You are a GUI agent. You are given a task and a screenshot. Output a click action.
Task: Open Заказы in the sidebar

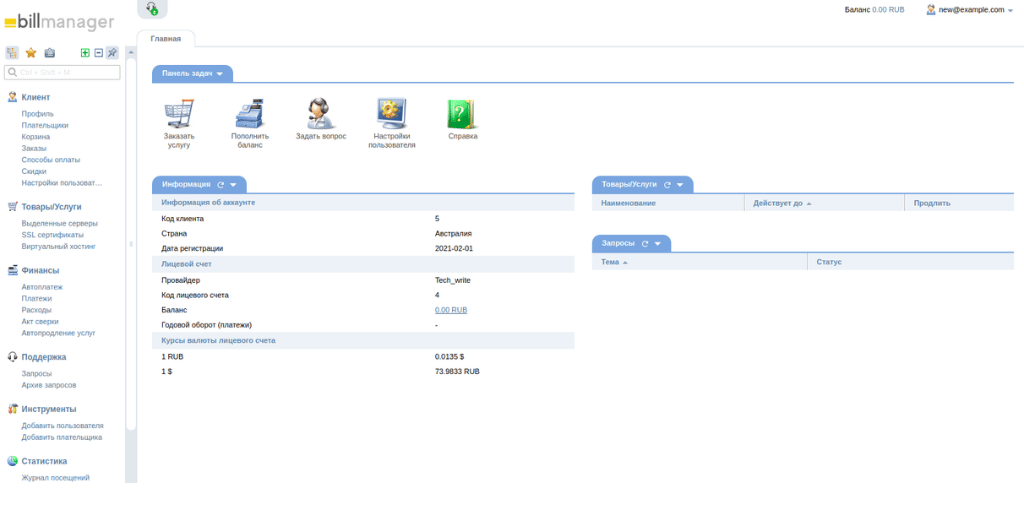(x=34, y=148)
